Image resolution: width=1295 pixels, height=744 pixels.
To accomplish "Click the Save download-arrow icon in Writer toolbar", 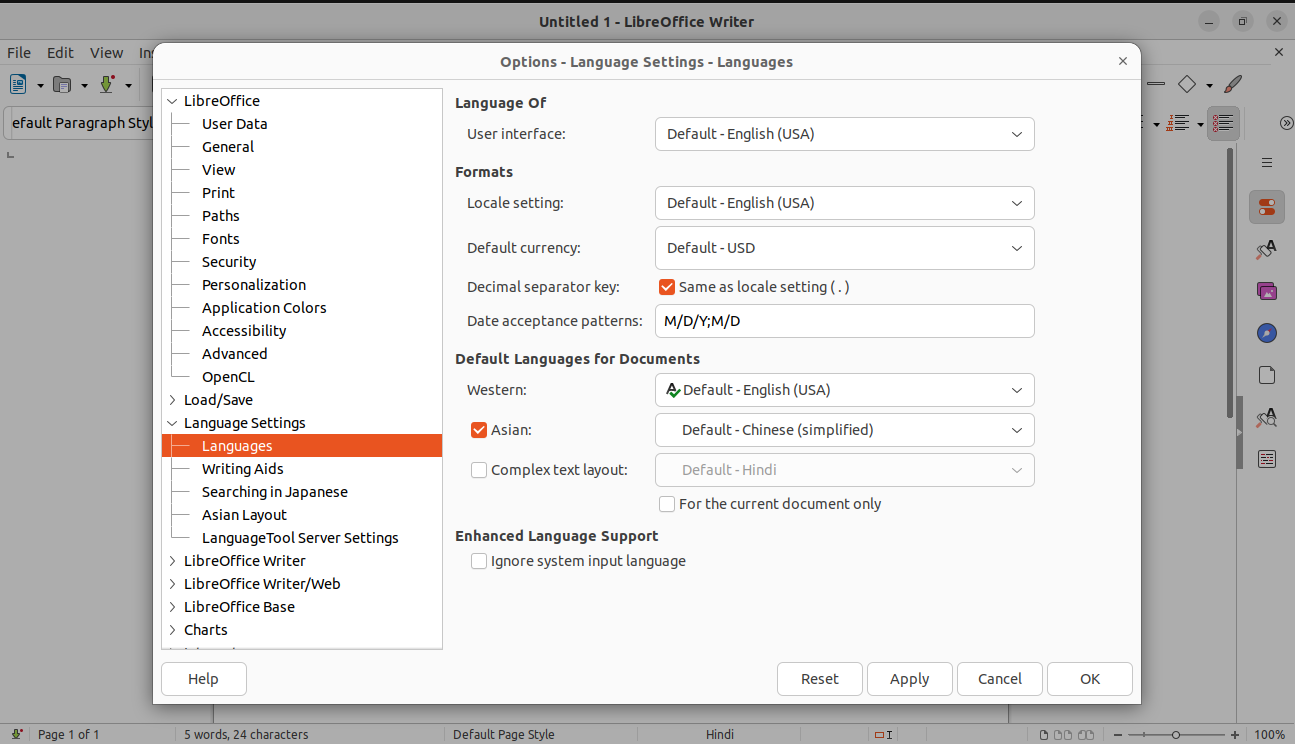I will click(106, 85).
